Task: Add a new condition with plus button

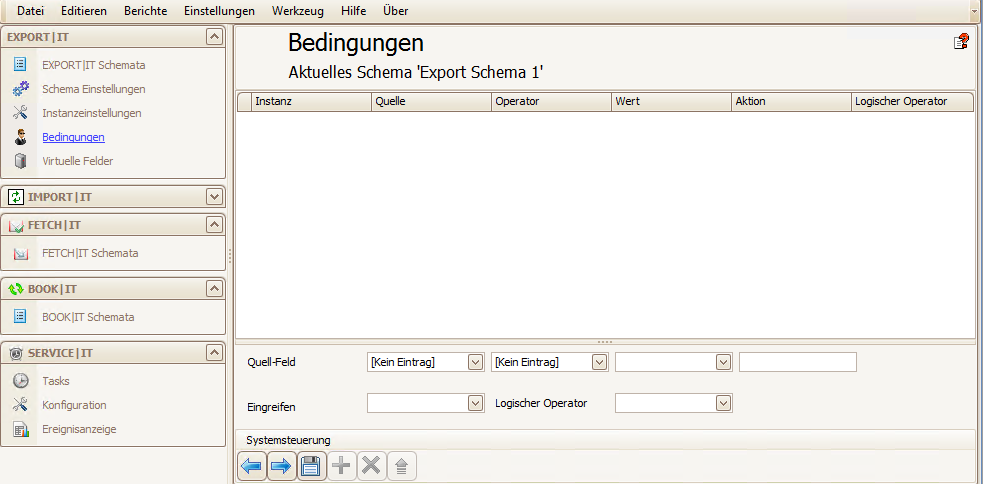Action: coord(342,466)
